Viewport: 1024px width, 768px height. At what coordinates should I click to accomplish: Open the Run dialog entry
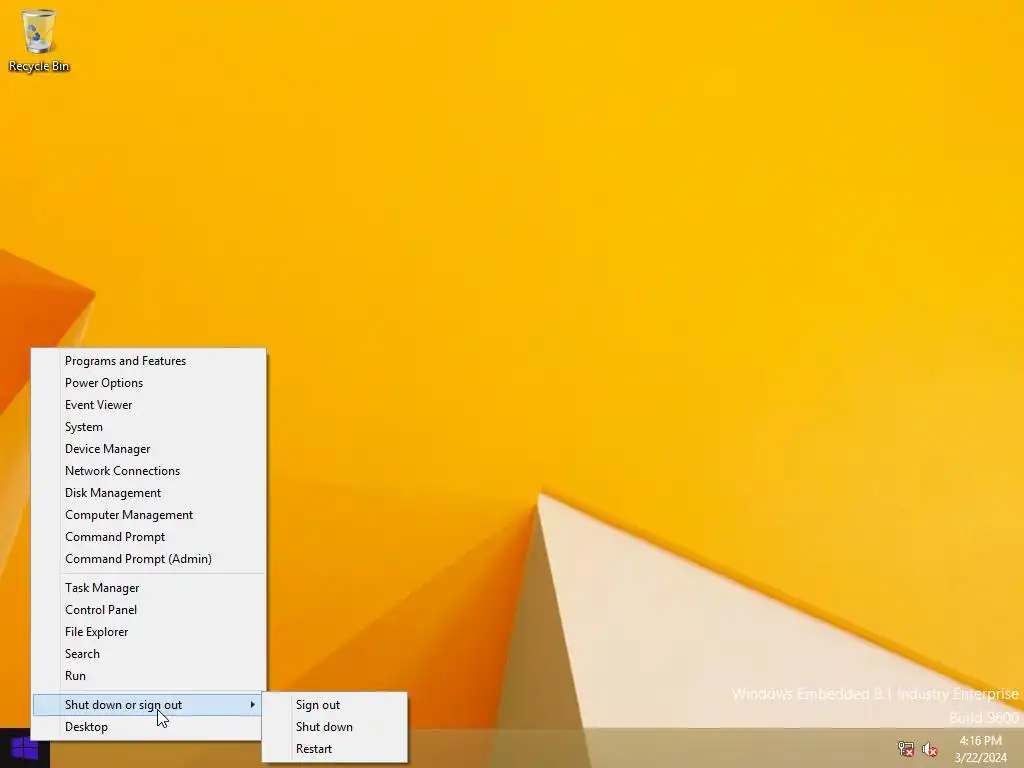(149, 676)
